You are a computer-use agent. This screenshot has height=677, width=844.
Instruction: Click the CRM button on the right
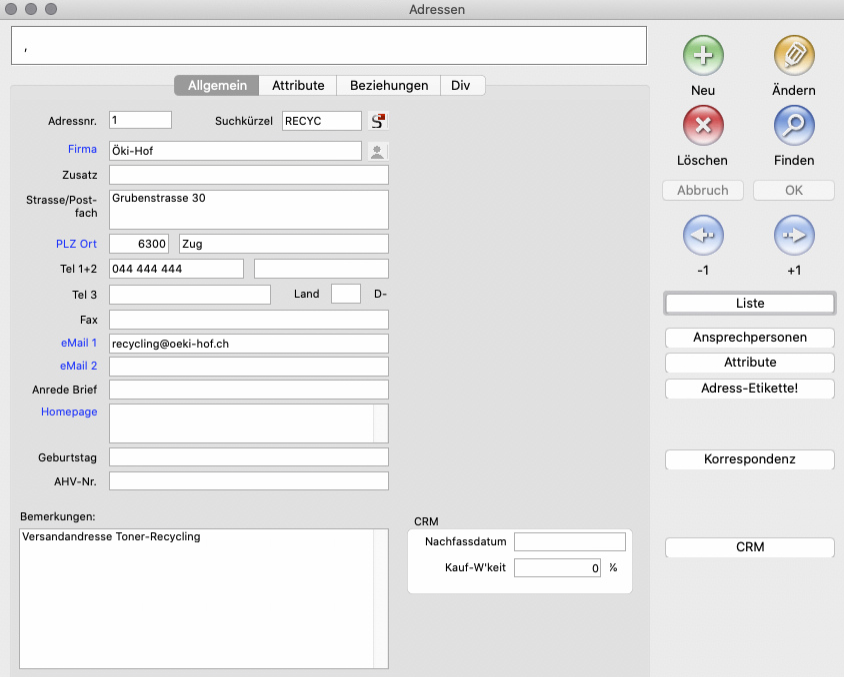(750, 547)
